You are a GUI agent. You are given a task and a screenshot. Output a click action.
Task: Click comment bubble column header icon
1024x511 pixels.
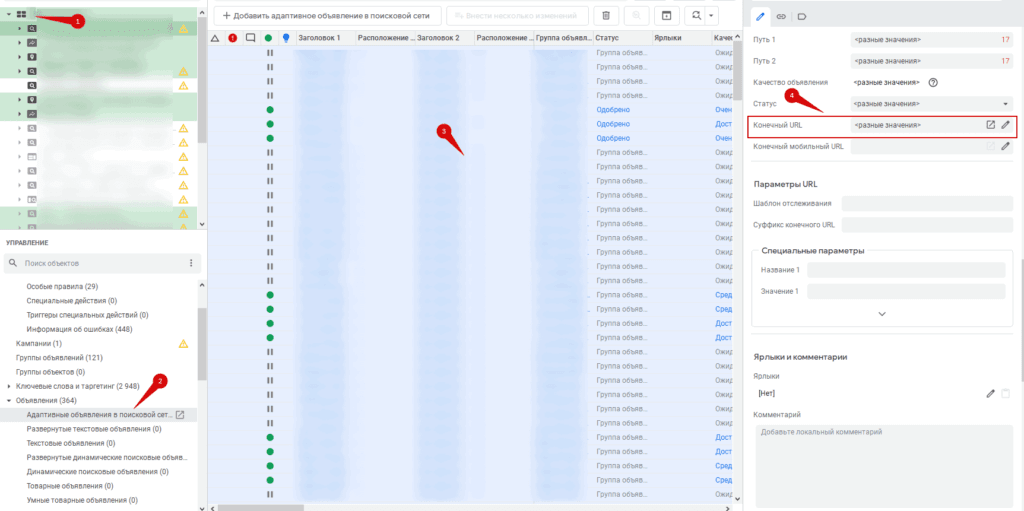click(250, 39)
